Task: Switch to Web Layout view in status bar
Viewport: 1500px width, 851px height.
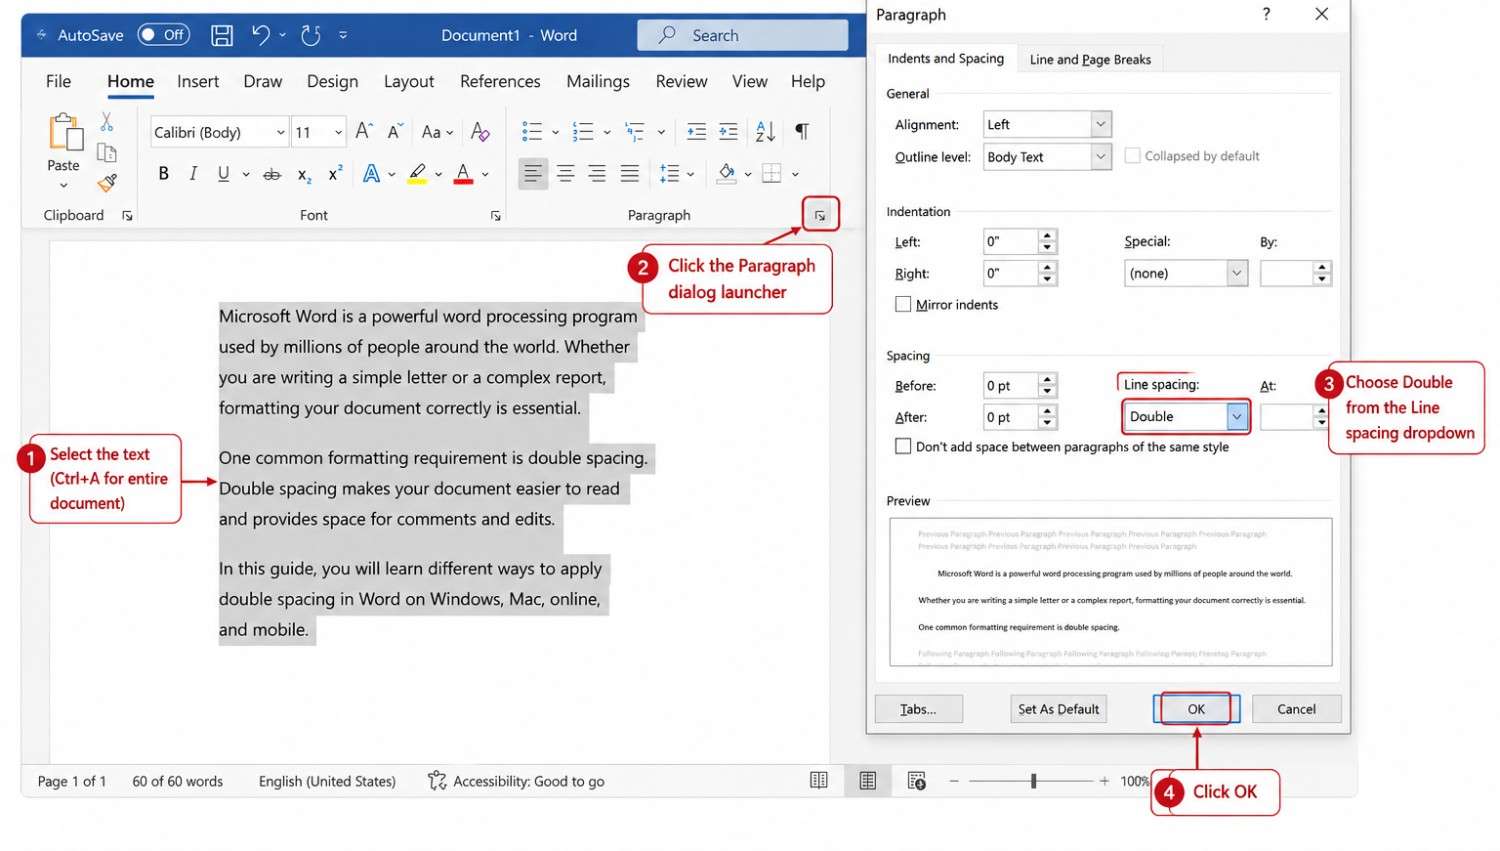Action: 917,781
